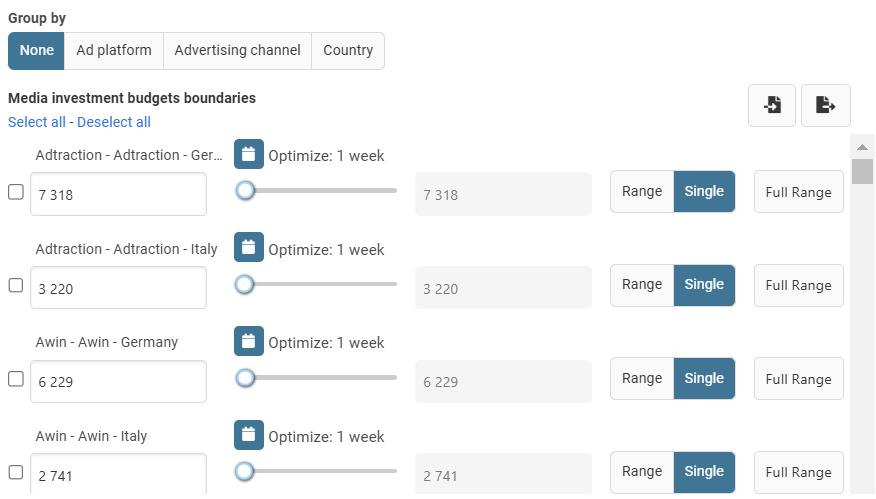Click the Select all link
This screenshot has height=499, width=876.
pos(37,122)
